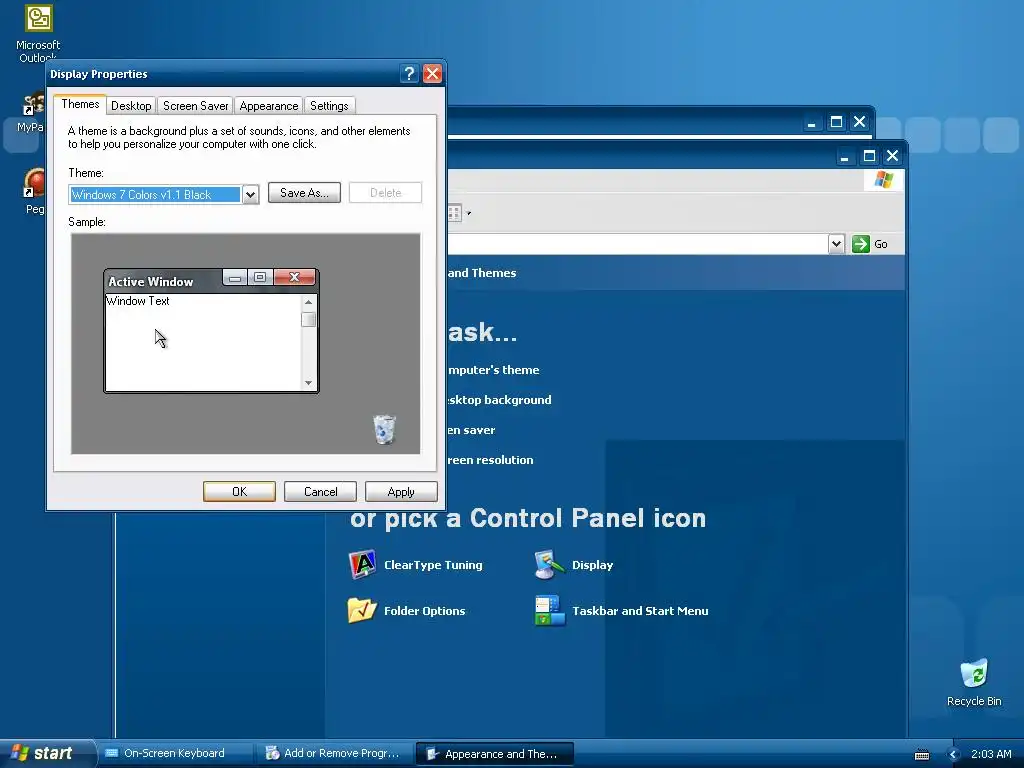Maximize the Appearance and Themes window

click(869, 155)
